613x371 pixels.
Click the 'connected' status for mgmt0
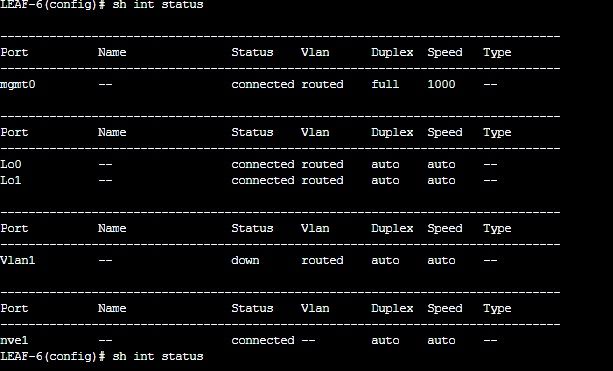click(x=263, y=84)
